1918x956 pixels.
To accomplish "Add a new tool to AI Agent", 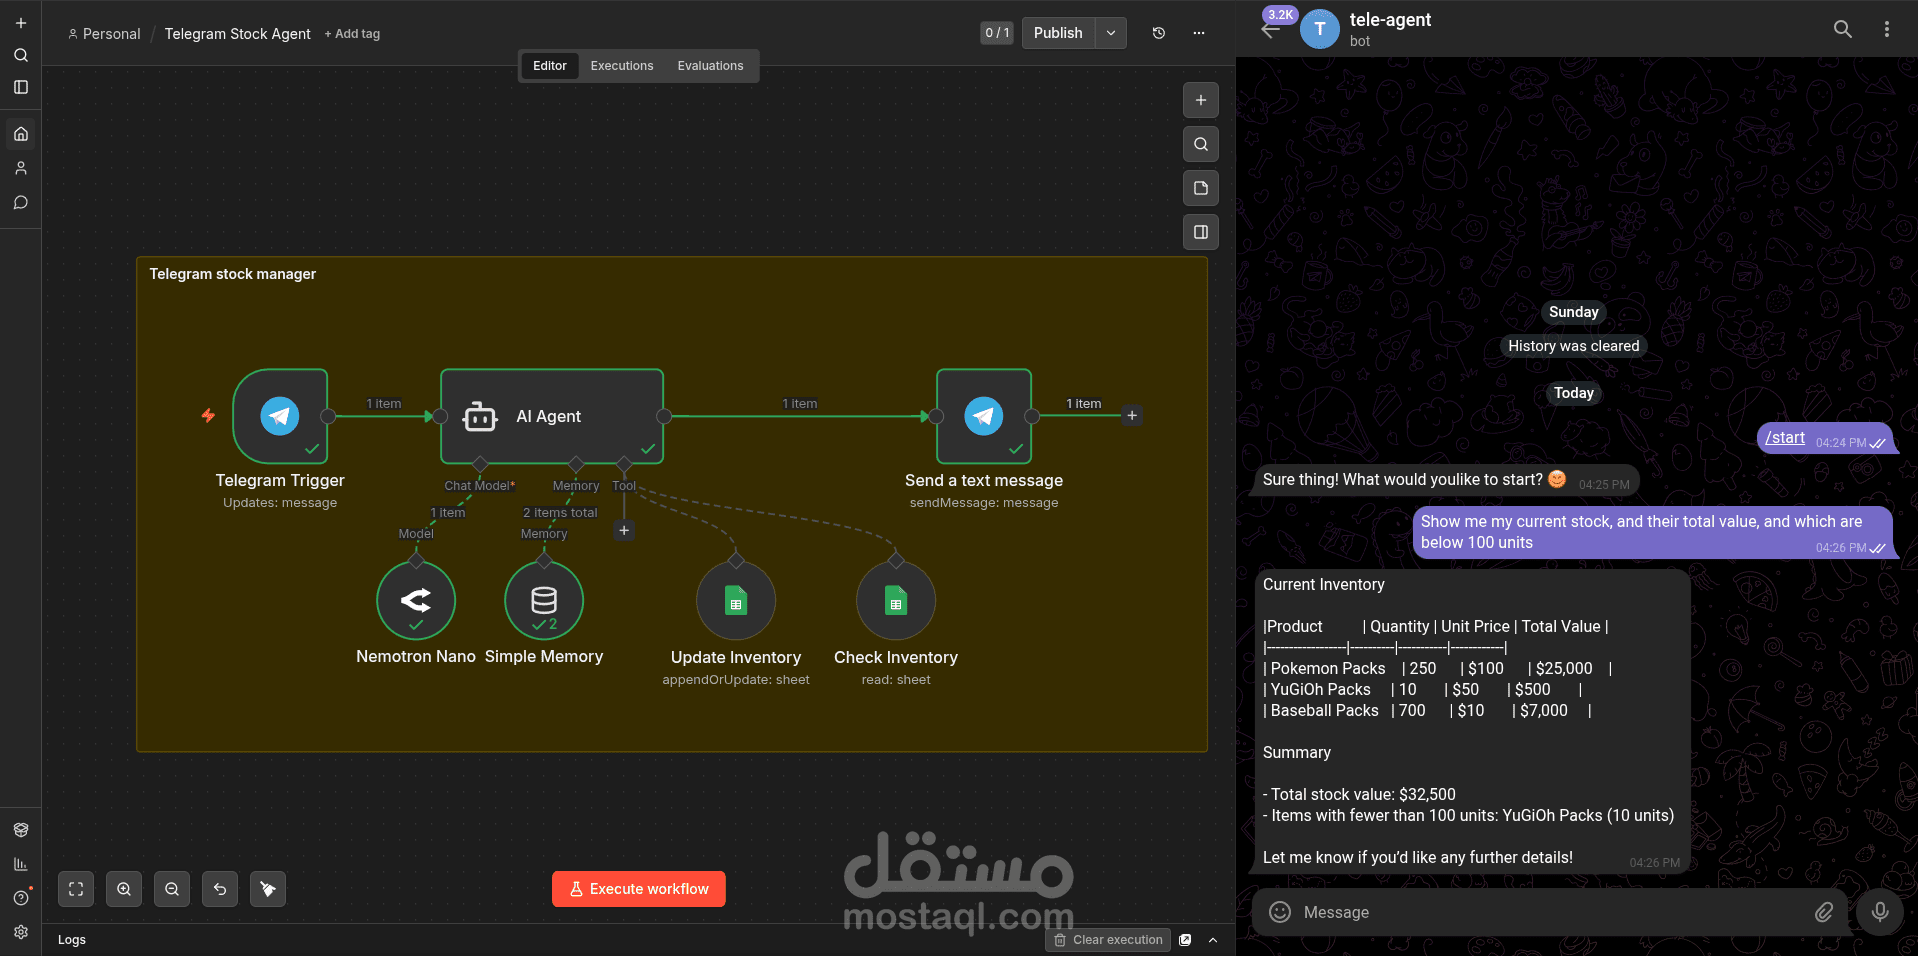I will click(624, 531).
